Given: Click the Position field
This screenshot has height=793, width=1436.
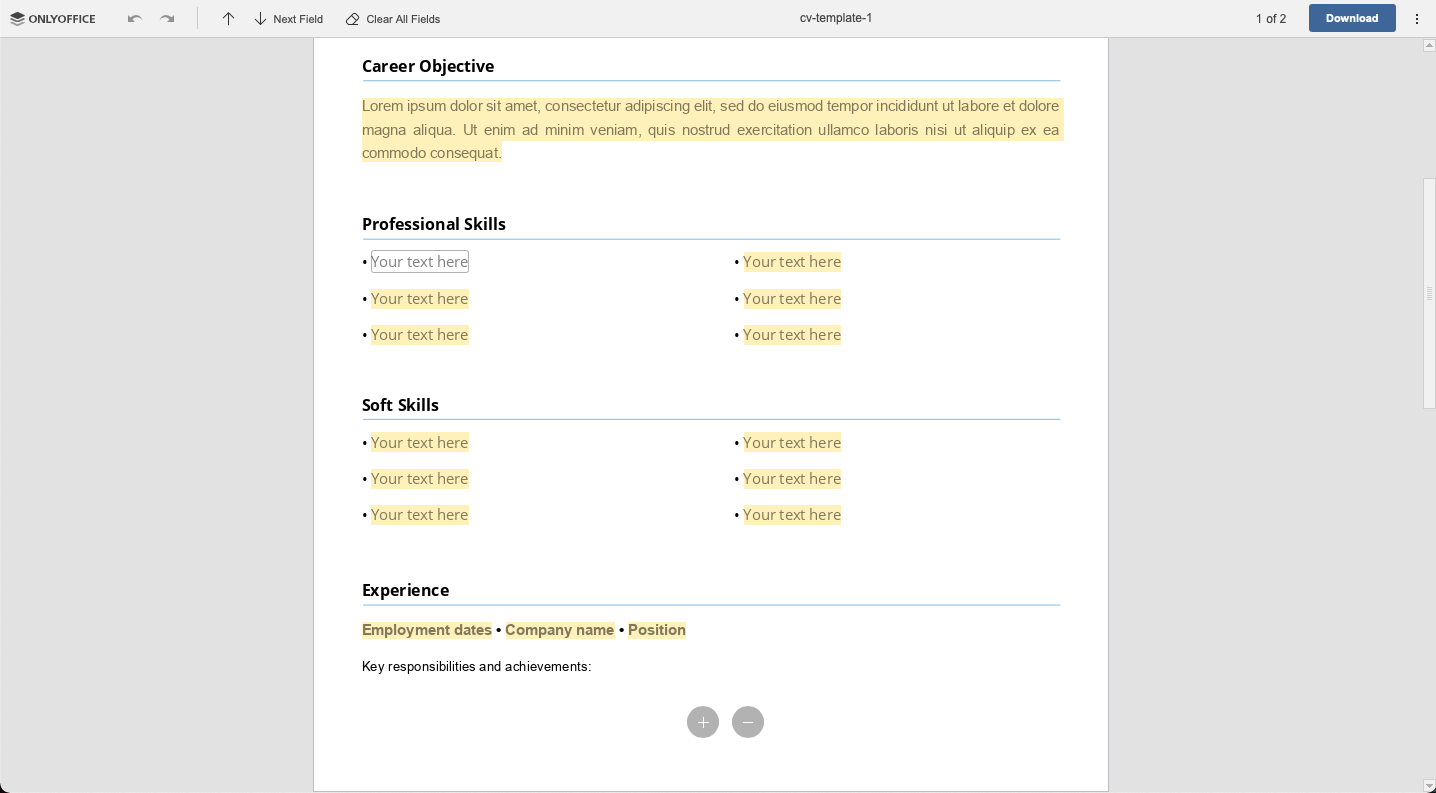Looking at the screenshot, I should 656,630.
